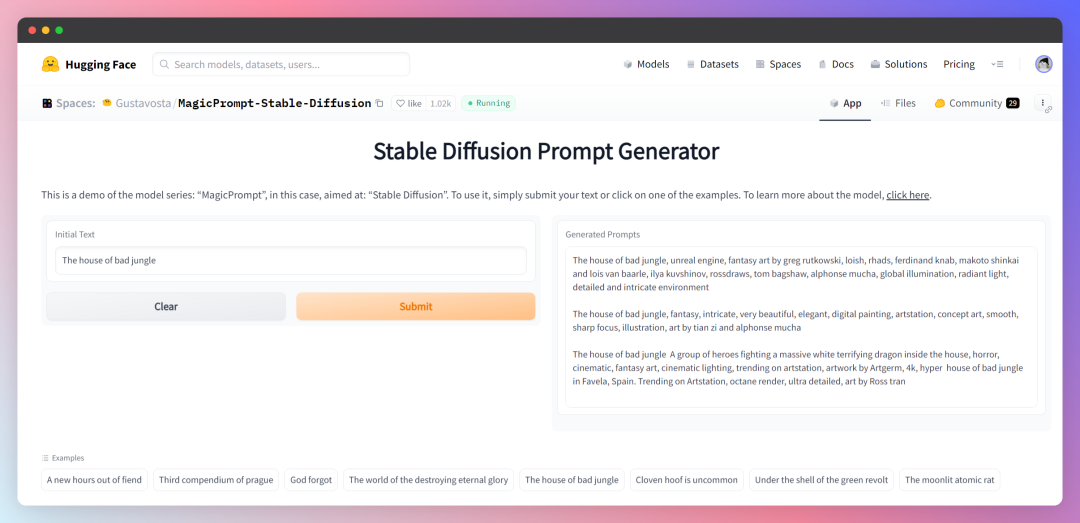Open the Docs page
Screen dimensions: 1080x523
835,64
